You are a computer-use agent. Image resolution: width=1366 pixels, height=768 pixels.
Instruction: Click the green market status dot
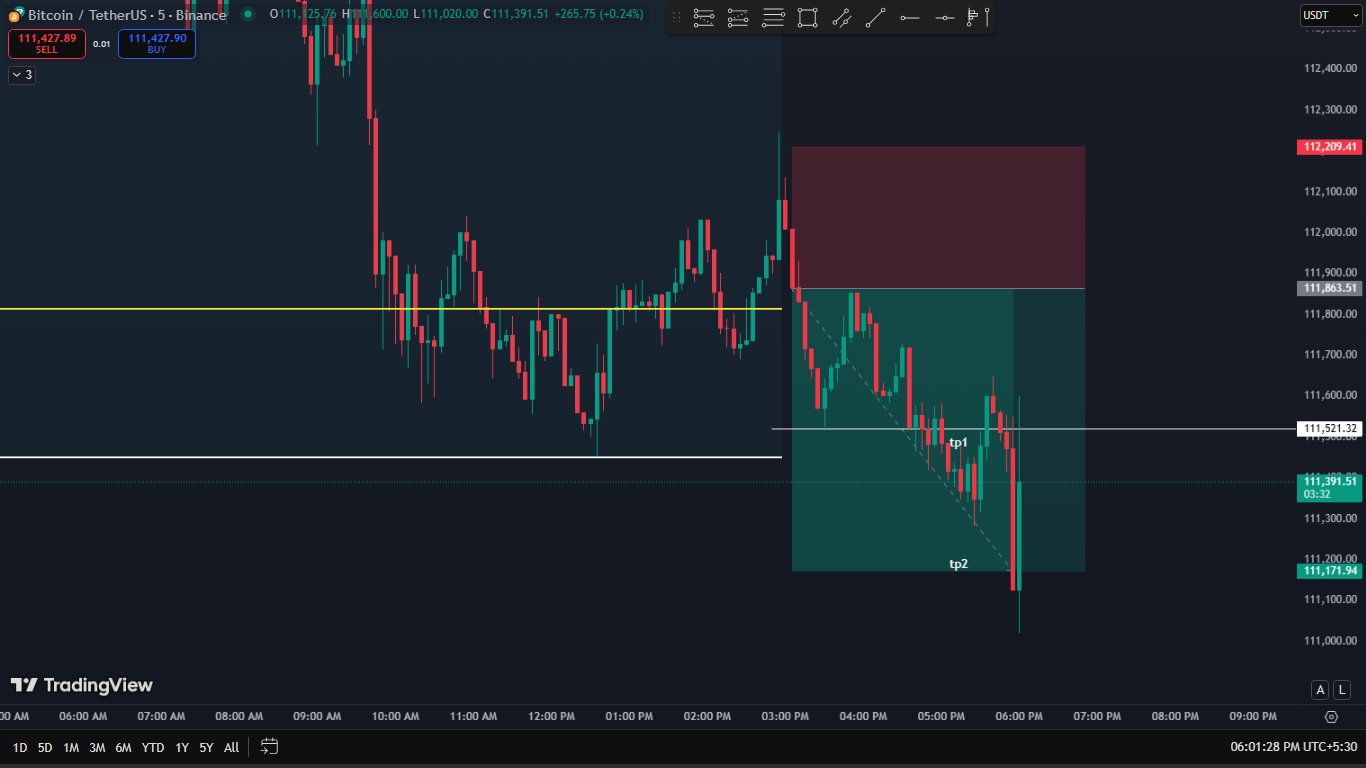247,14
